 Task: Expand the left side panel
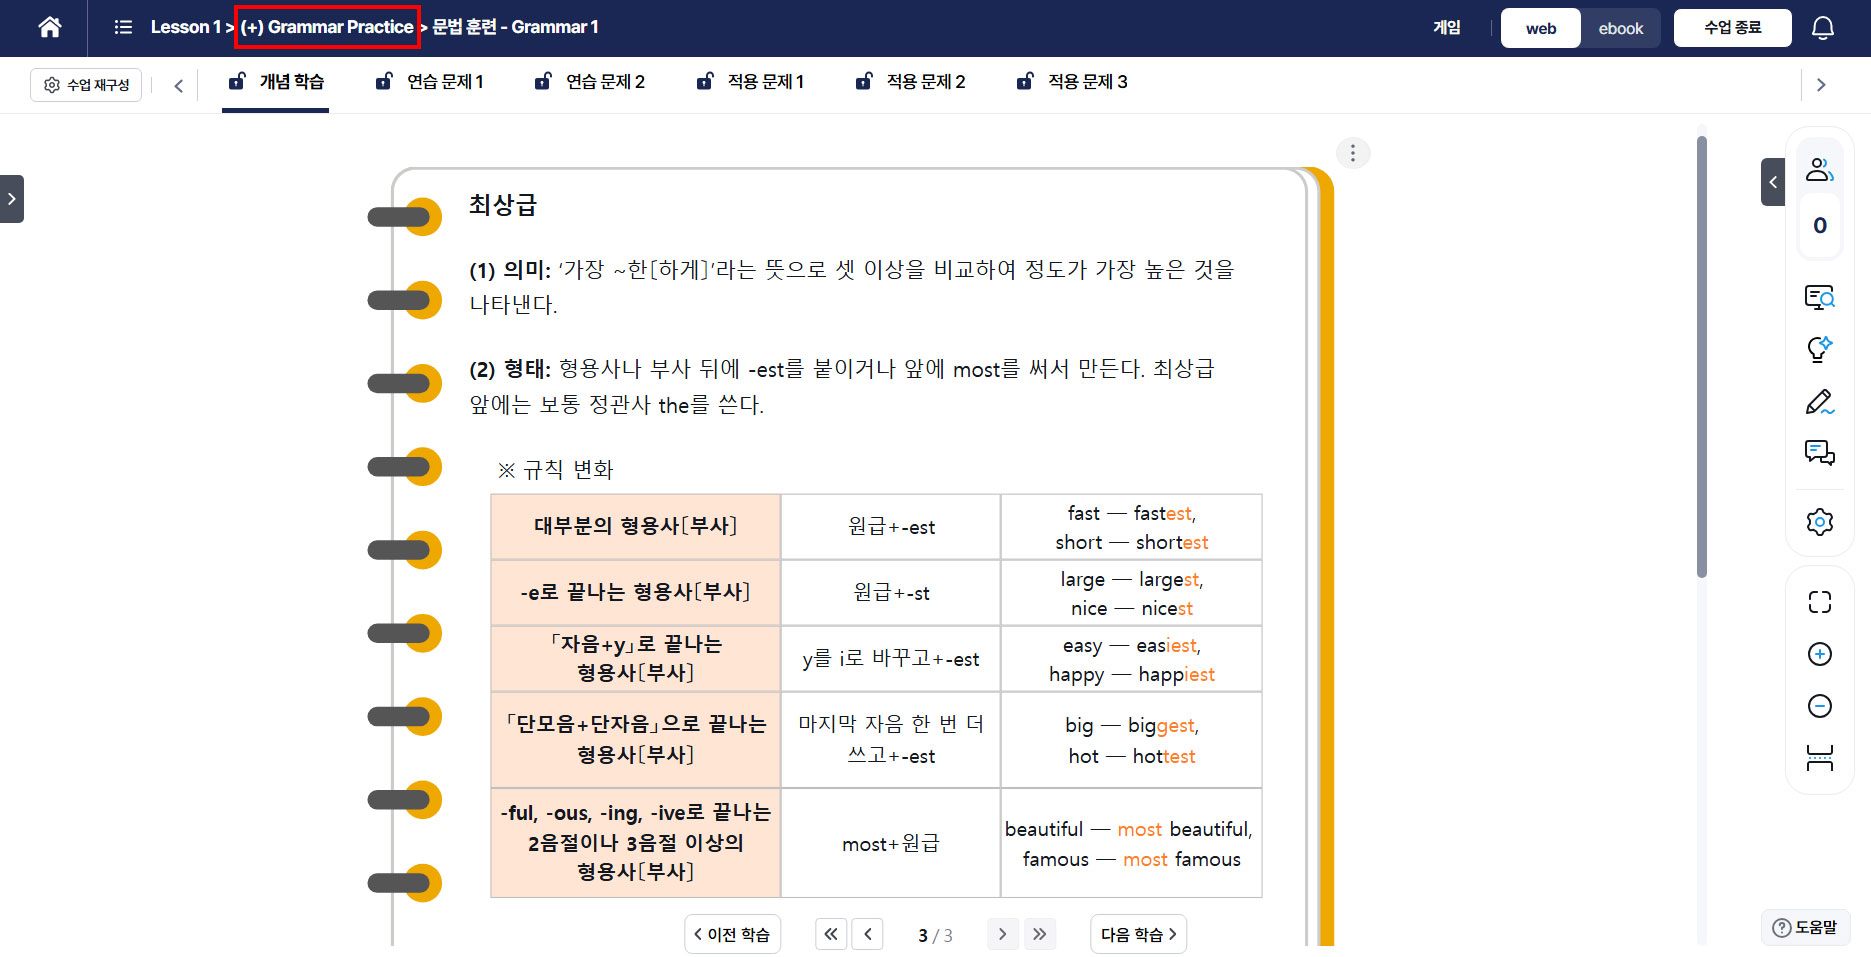click(12, 199)
